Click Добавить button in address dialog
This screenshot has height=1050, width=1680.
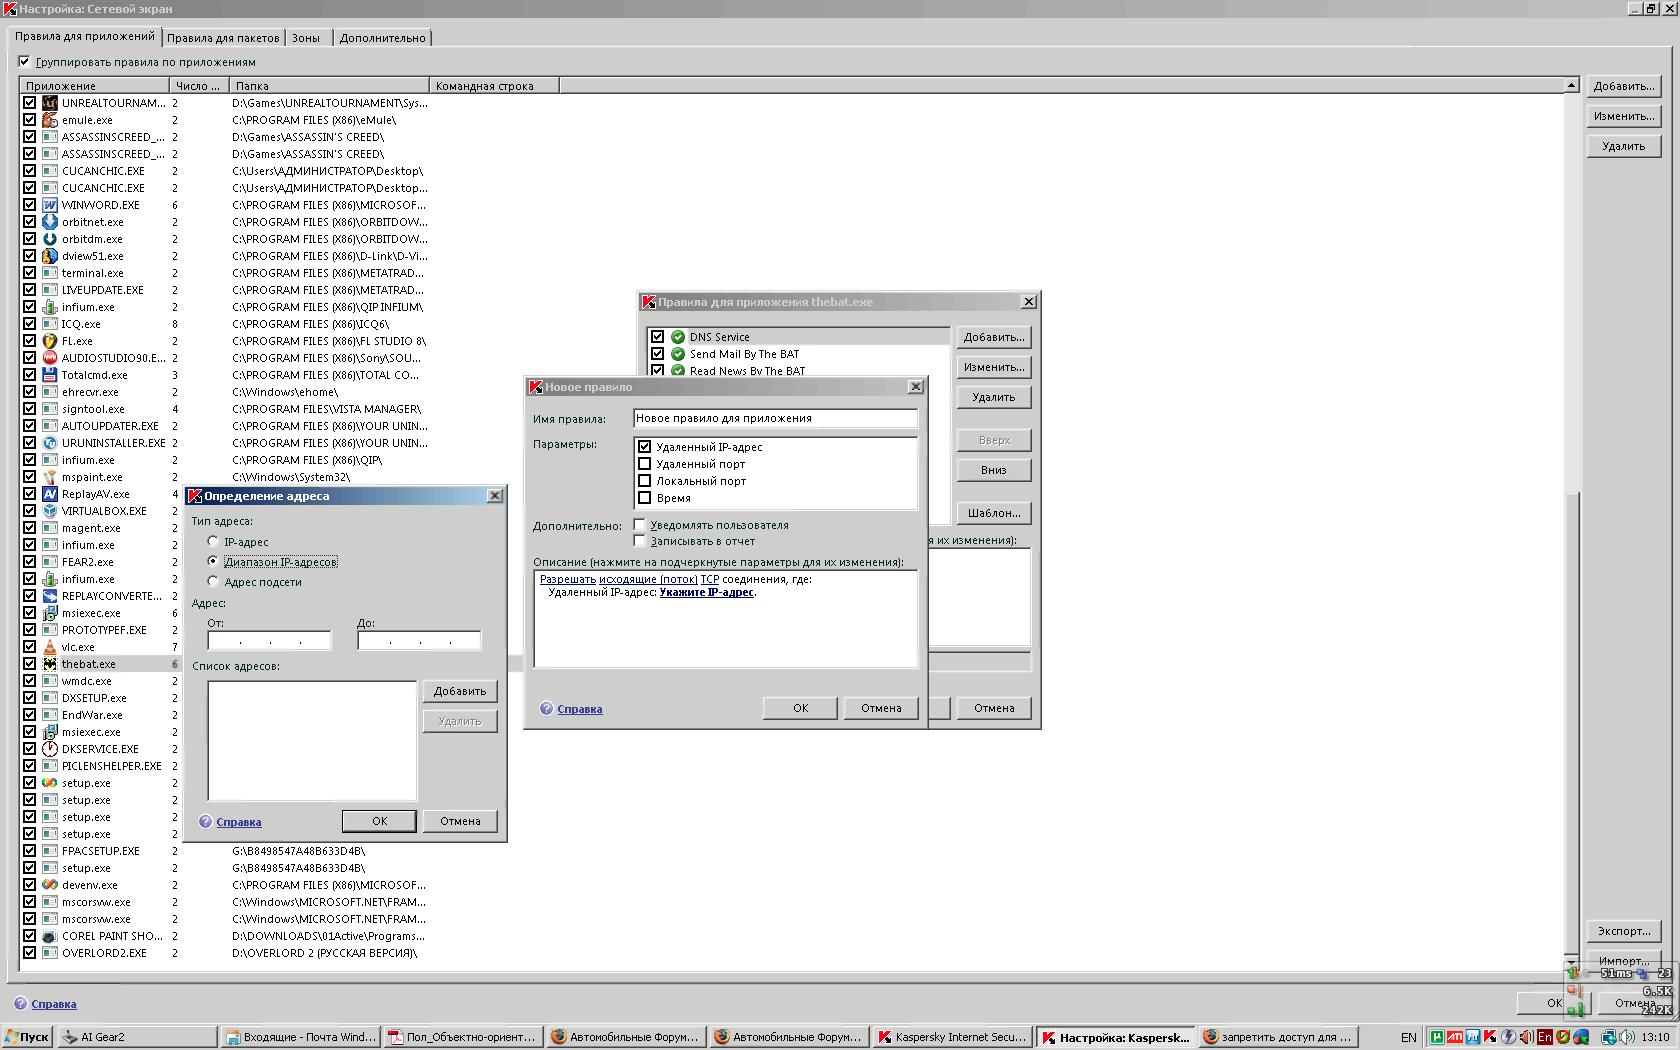tap(460, 691)
